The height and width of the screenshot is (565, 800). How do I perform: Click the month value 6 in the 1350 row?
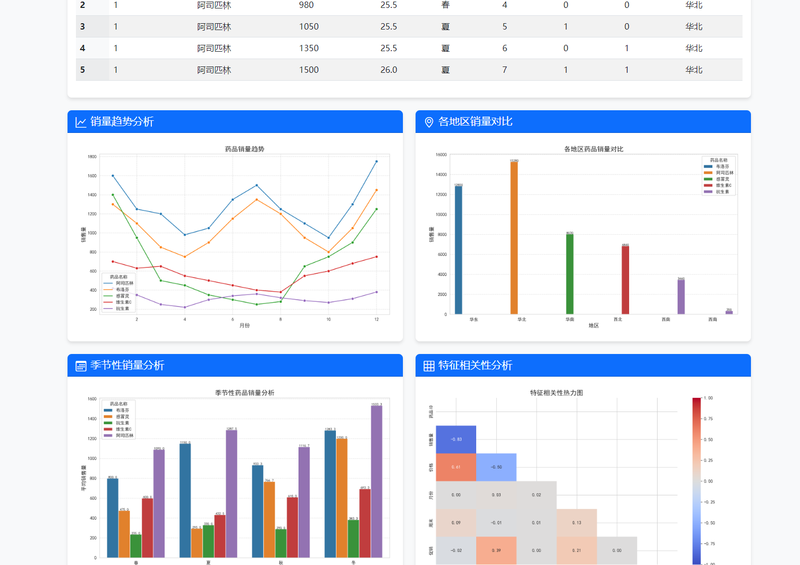tap(505, 48)
